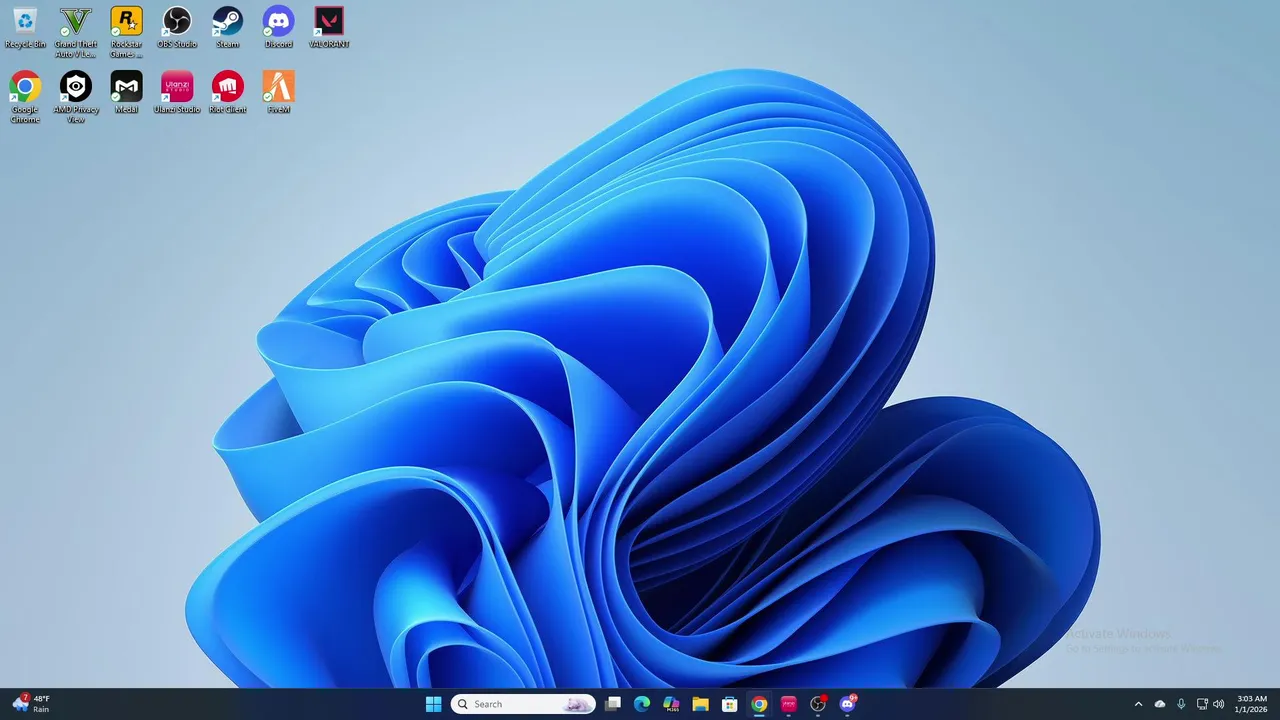Open the weather widget showing 48°F Rain
Image resolution: width=1280 pixels, height=720 pixels.
coord(30,704)
